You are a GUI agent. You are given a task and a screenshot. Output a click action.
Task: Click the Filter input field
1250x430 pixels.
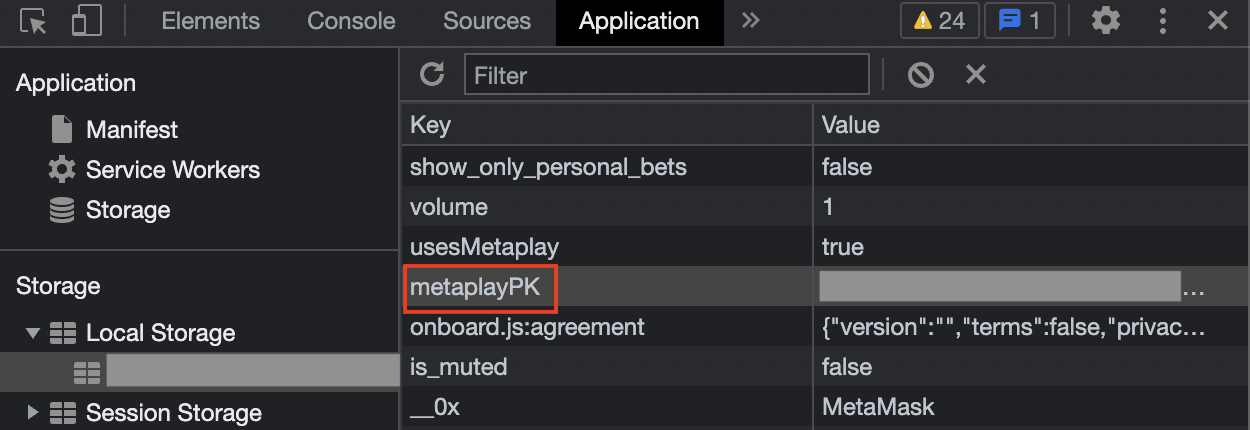pos(666,75)
